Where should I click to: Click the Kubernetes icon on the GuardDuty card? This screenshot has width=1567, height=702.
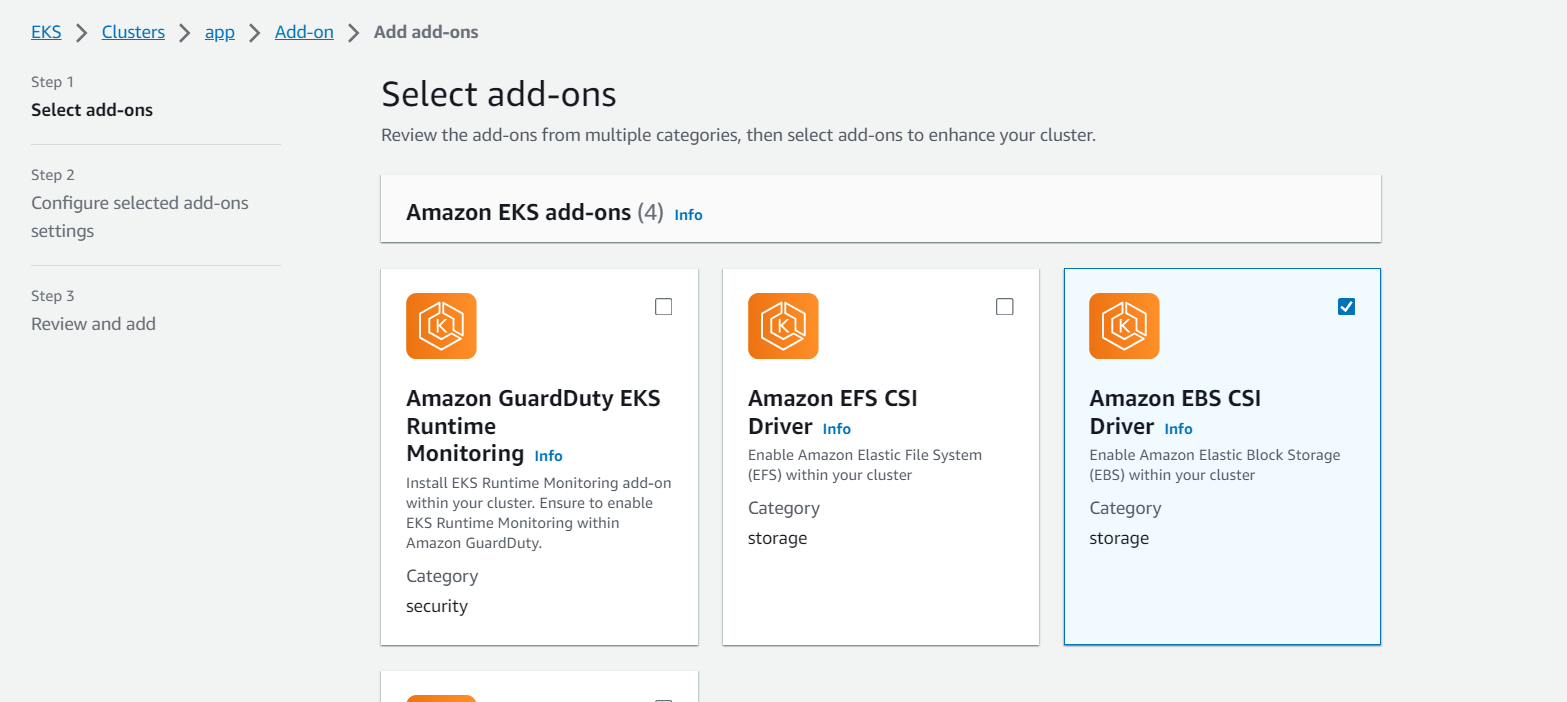pos(441,326)
